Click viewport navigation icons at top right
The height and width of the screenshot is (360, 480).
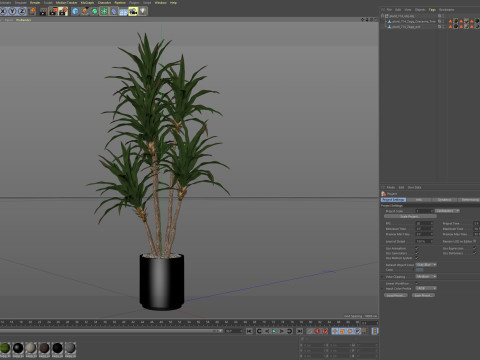pyautogui.click(x=369, y=20)
